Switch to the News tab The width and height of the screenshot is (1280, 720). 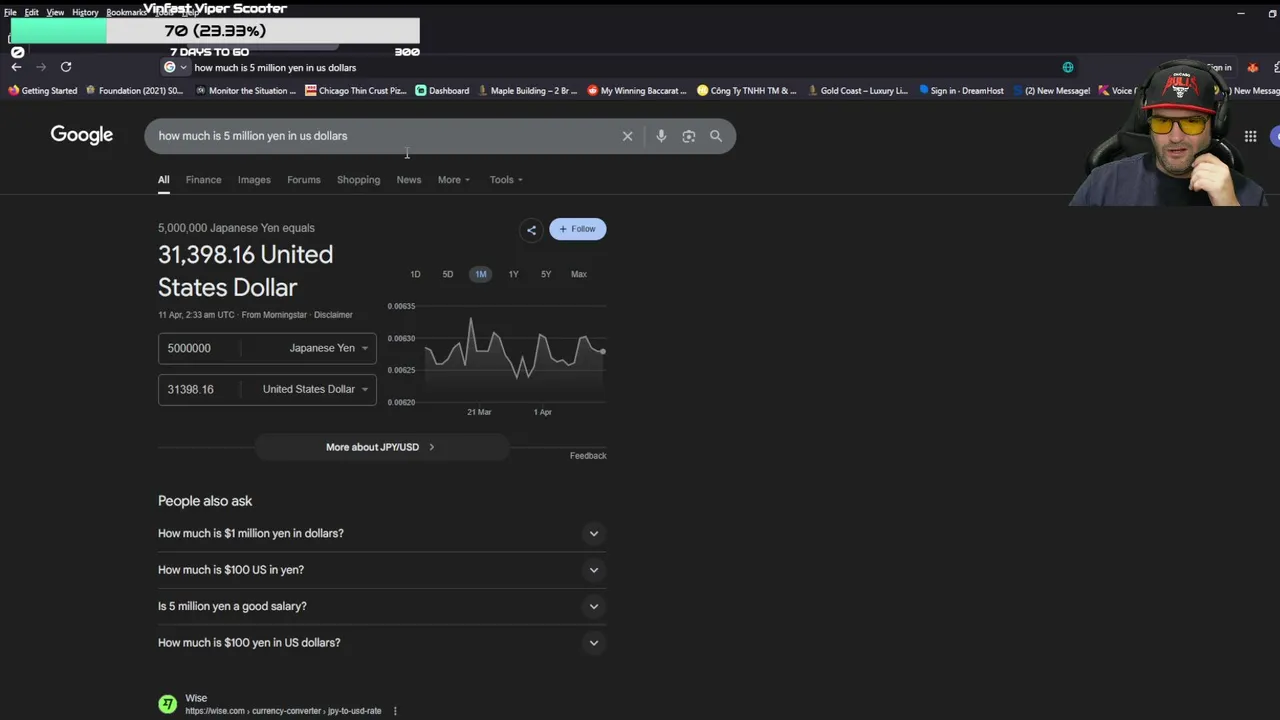[x=409, y=180]
